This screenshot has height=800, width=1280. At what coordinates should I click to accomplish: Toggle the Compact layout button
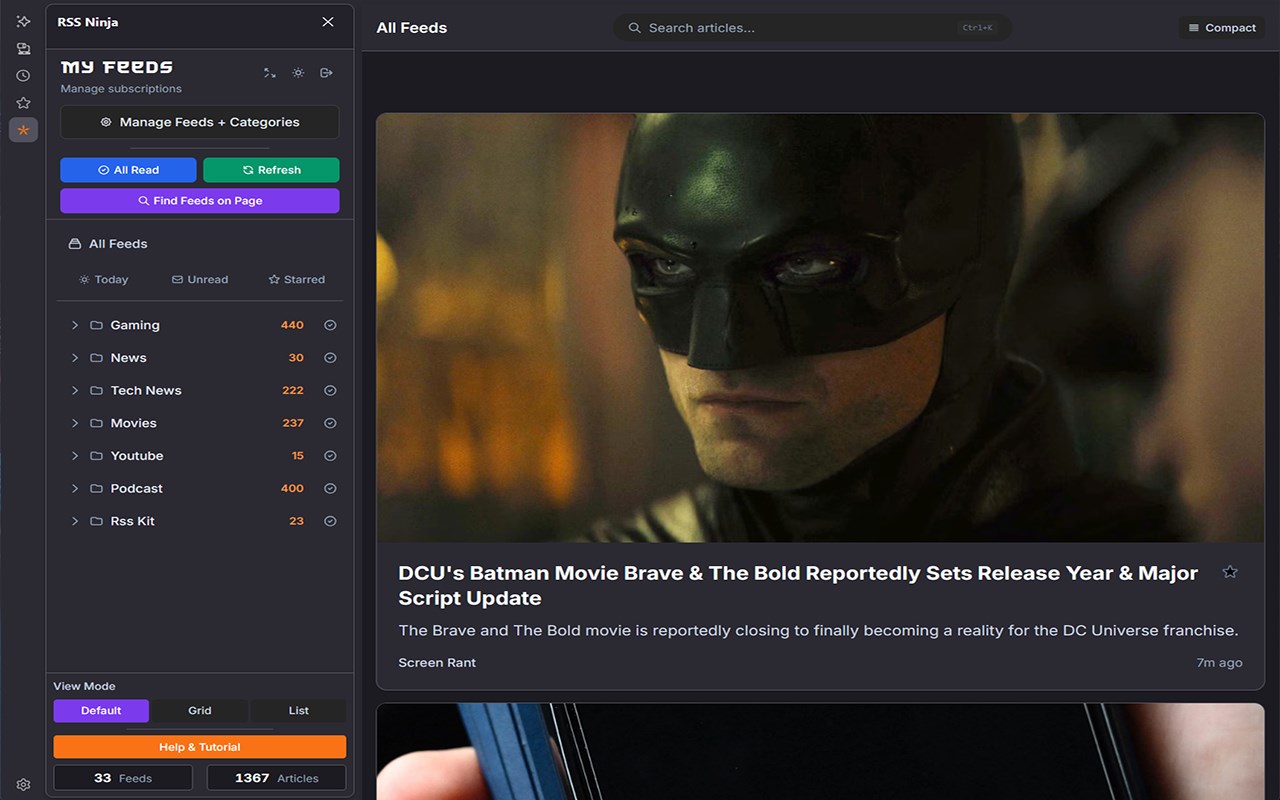[1222, 28]
